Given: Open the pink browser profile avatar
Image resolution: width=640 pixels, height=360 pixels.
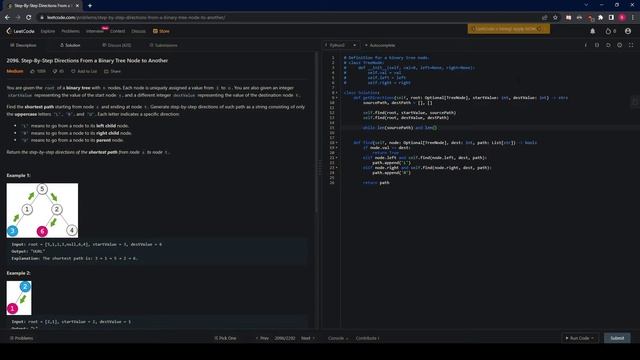Looking at the screenshot, I should [622, 18].
